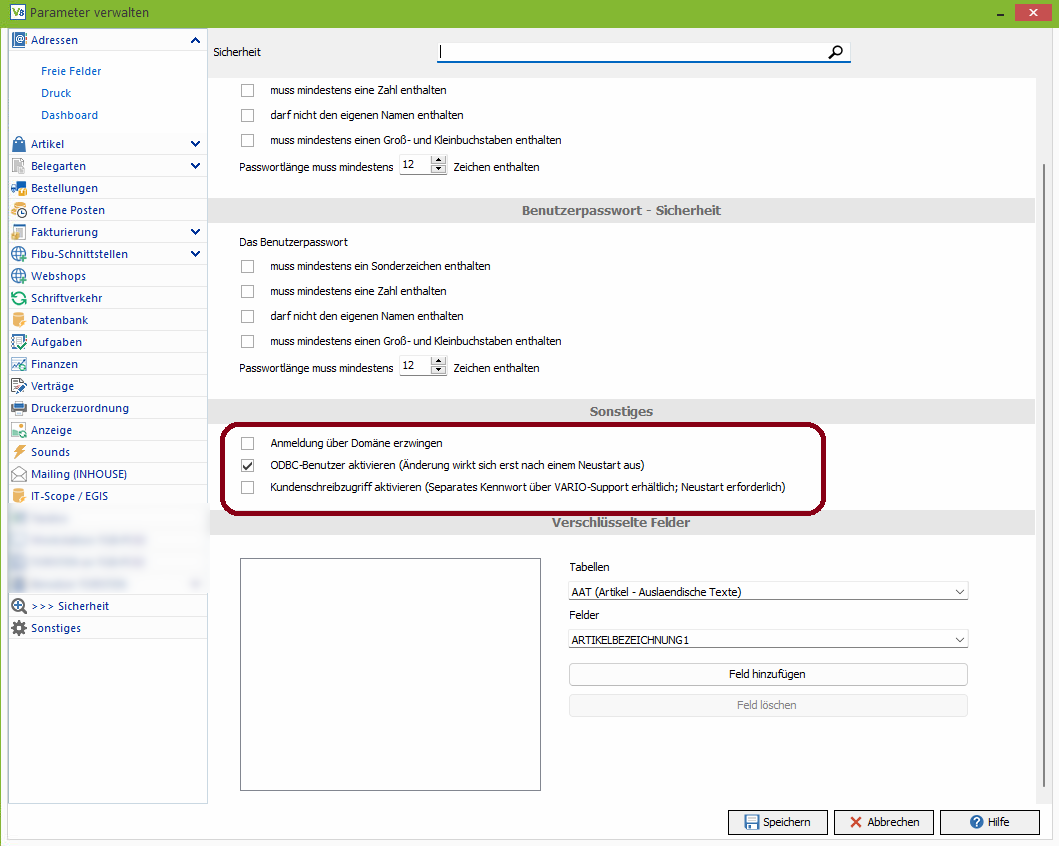Uncheck ODBC-Benutzer aktivieren checkbox

(x=248, y=465)
